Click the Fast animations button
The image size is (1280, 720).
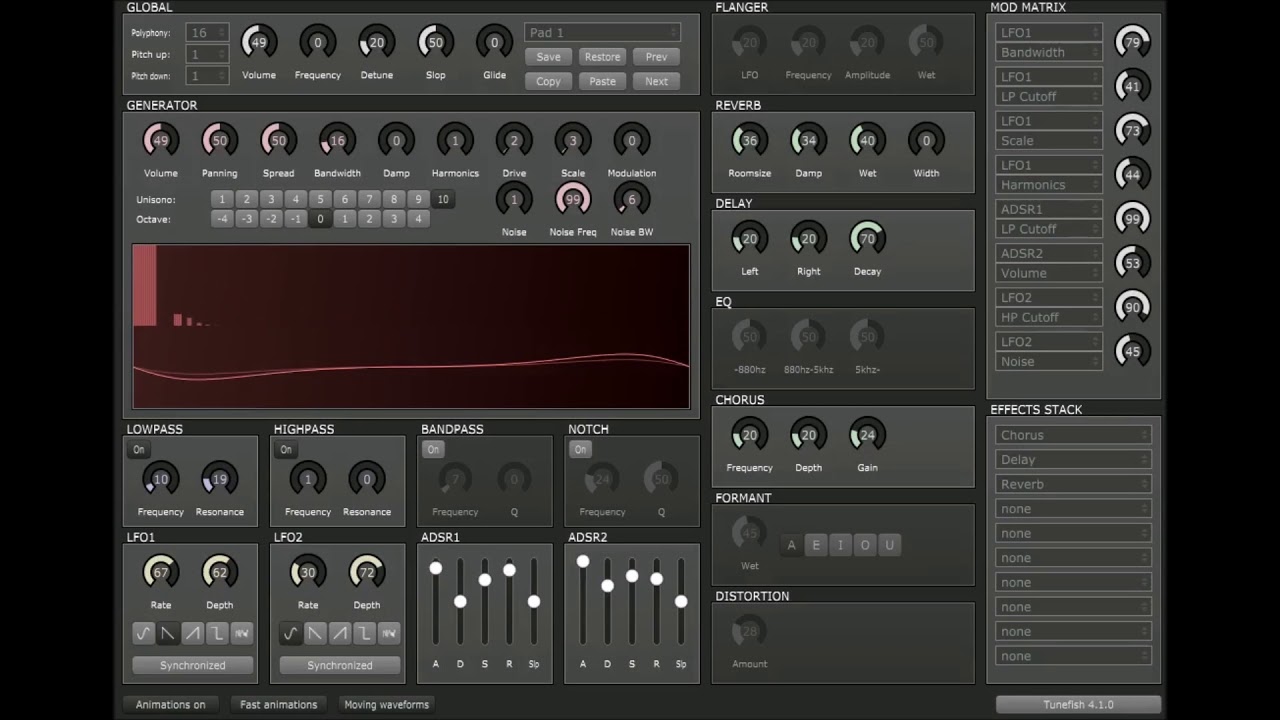279,704
